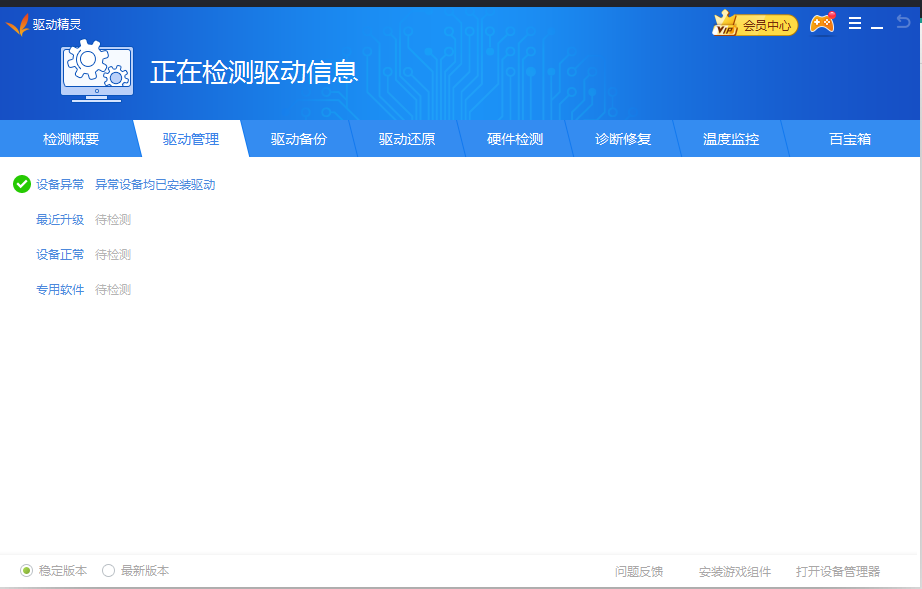The width and height of the screenshot is (922, 589).
Task: Open the 温度监控 tab
Action: [731, 139]
